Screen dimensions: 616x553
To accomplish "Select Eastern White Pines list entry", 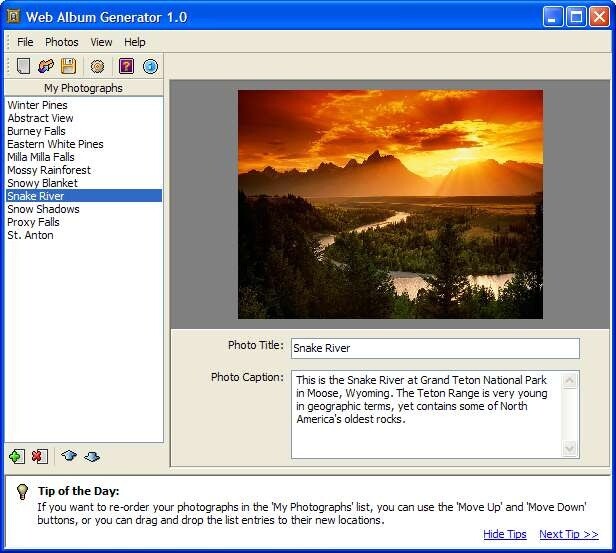I will (x=84, y=144).
